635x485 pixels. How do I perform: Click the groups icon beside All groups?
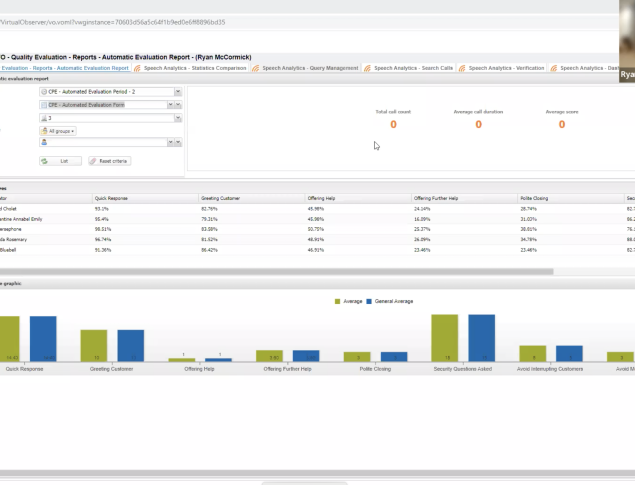tap(45, 131)
